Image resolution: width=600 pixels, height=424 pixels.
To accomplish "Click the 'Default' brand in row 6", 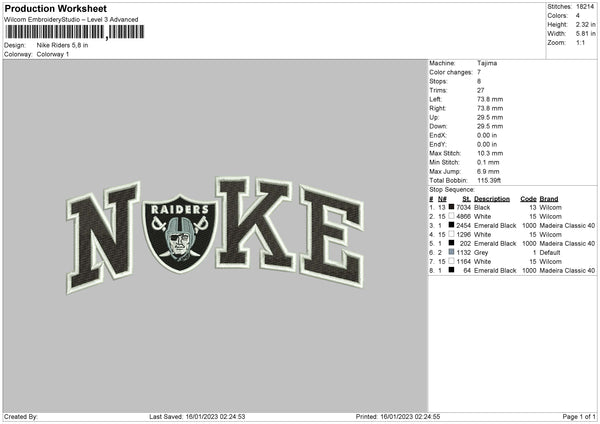I will click(x=550, y=253).
